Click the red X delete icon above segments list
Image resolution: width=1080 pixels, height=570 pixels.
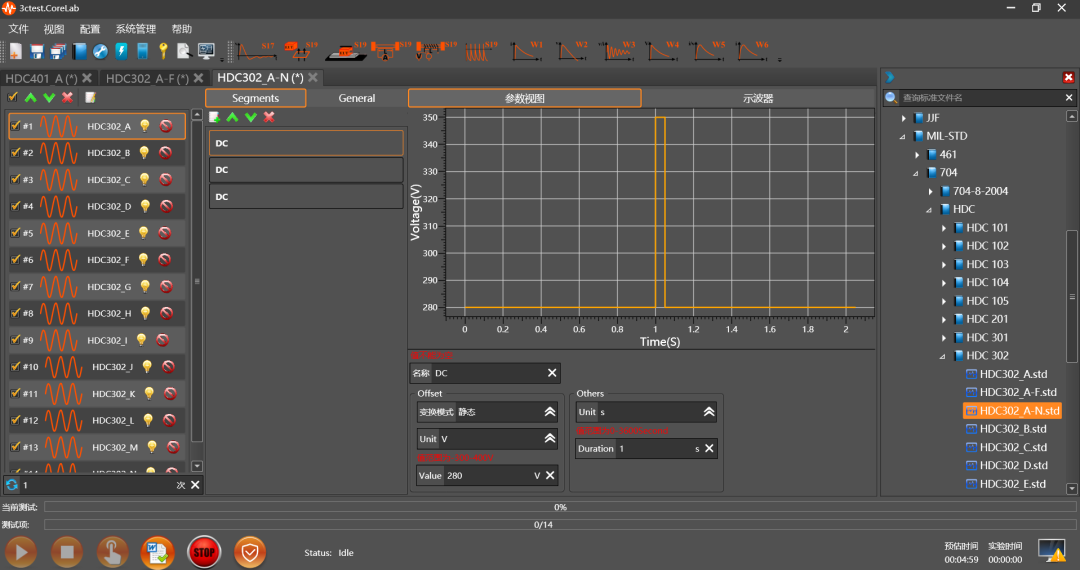tap(269, 117)
